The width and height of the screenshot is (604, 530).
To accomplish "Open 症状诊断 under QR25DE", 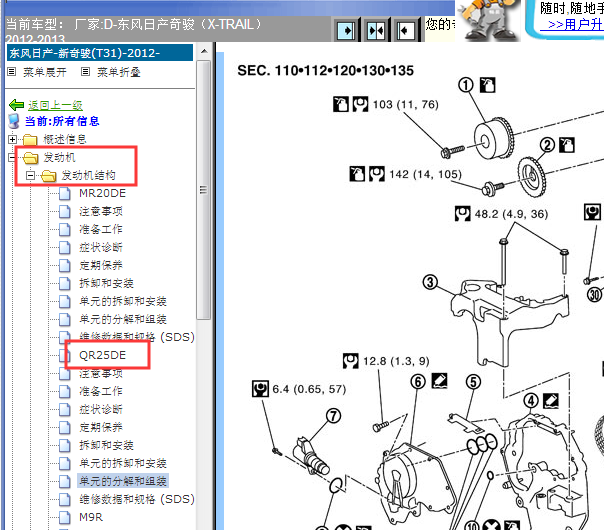I will (101, 409).
